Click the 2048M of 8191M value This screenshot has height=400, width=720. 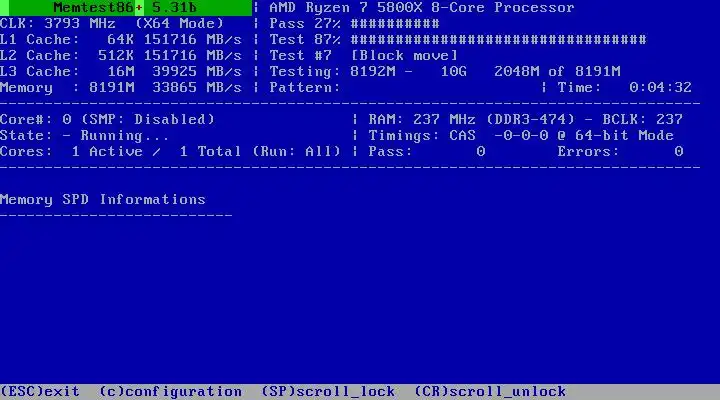[x=557, y=72]
